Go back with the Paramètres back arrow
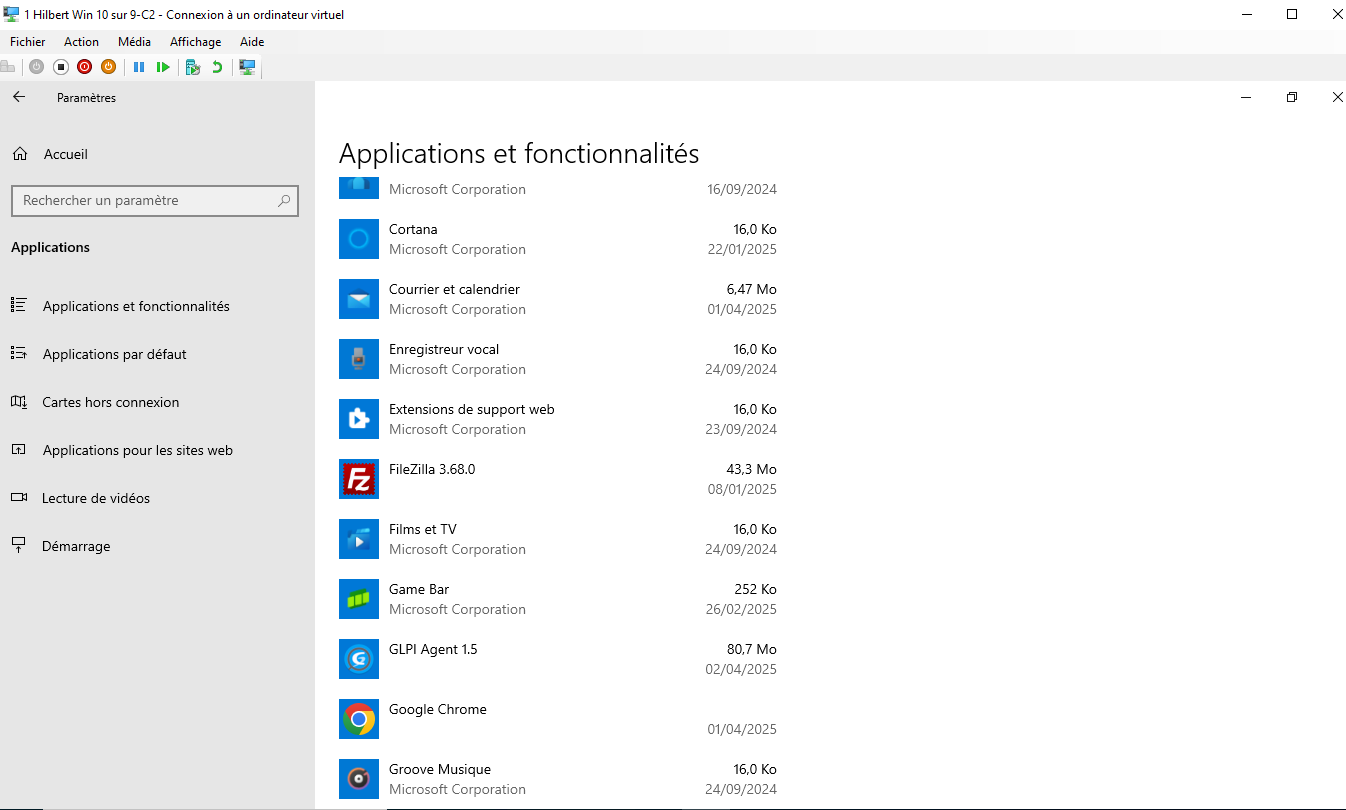 [19, 97]
